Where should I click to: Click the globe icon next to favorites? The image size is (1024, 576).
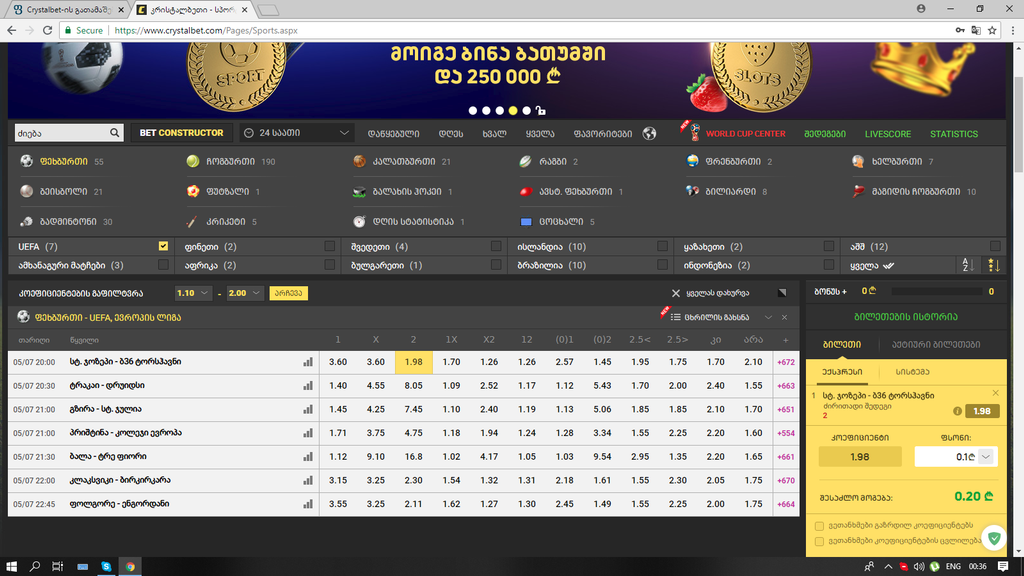click(649, 133)
